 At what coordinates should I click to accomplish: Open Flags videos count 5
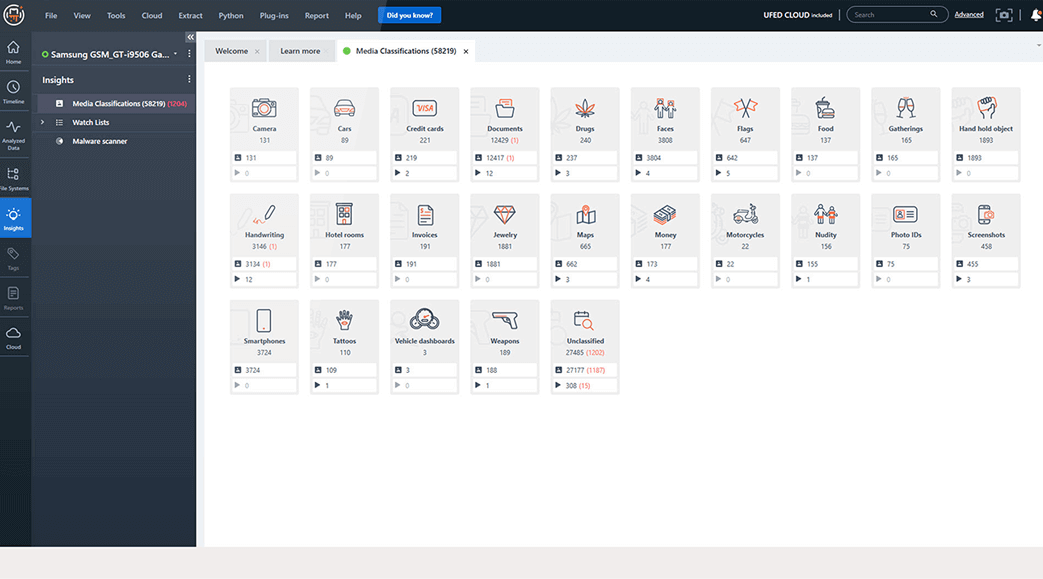[745, 173]
